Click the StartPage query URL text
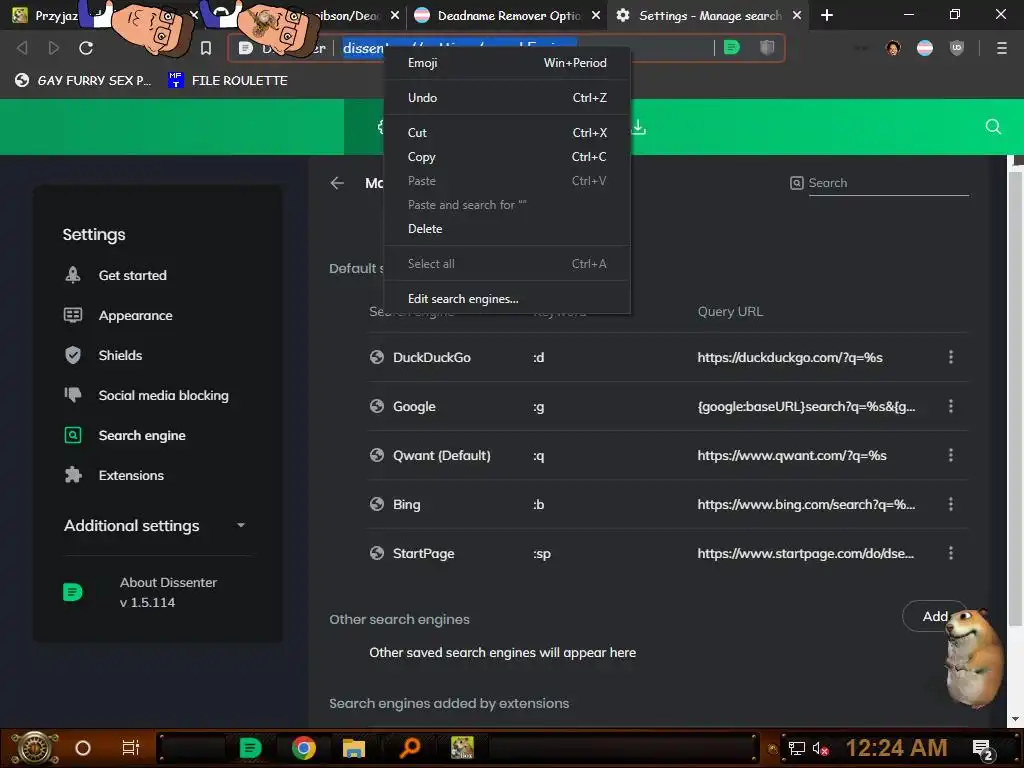 pyautogui.click(x=806, y=553)
